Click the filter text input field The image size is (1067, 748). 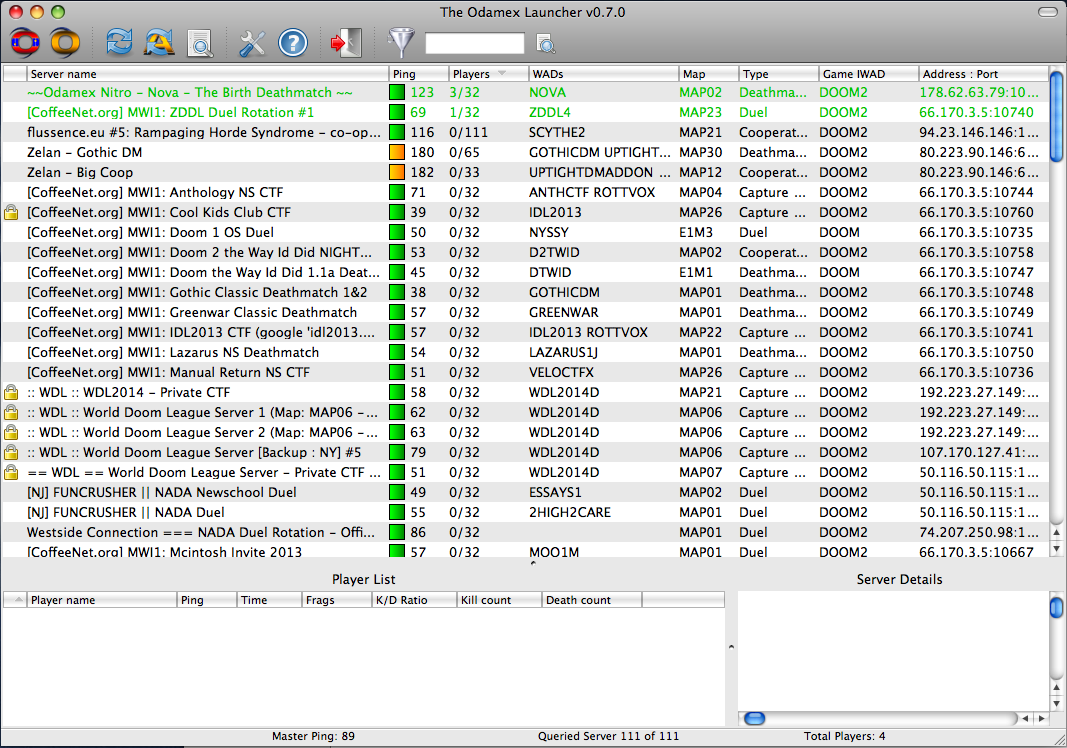click(x=474, y=43)
